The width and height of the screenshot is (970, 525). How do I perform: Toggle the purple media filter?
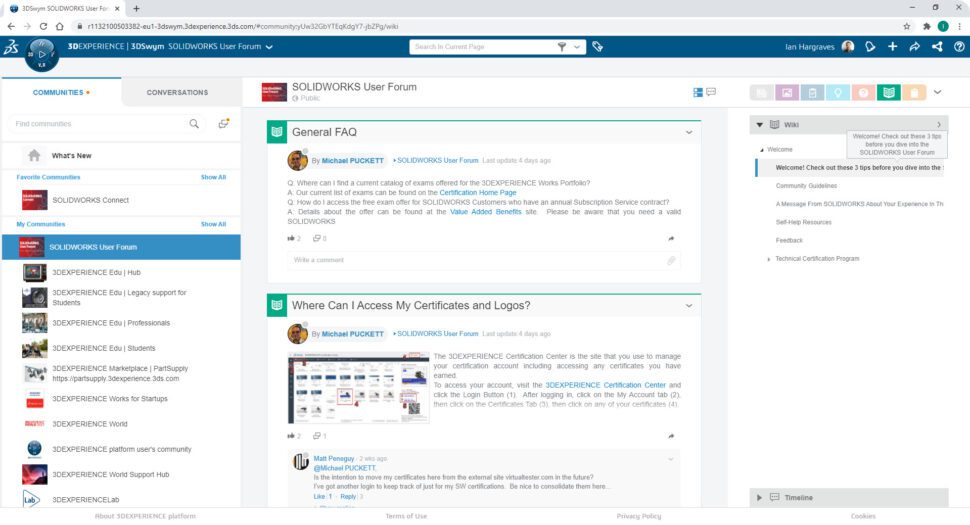(x=787, y=93)
